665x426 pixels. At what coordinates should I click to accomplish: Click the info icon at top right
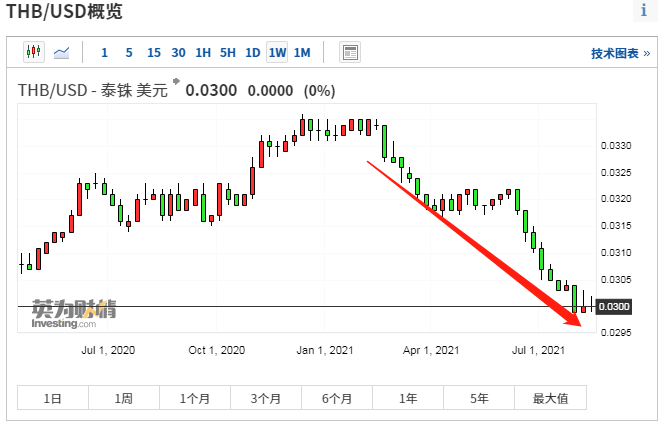tap(644, 10)
